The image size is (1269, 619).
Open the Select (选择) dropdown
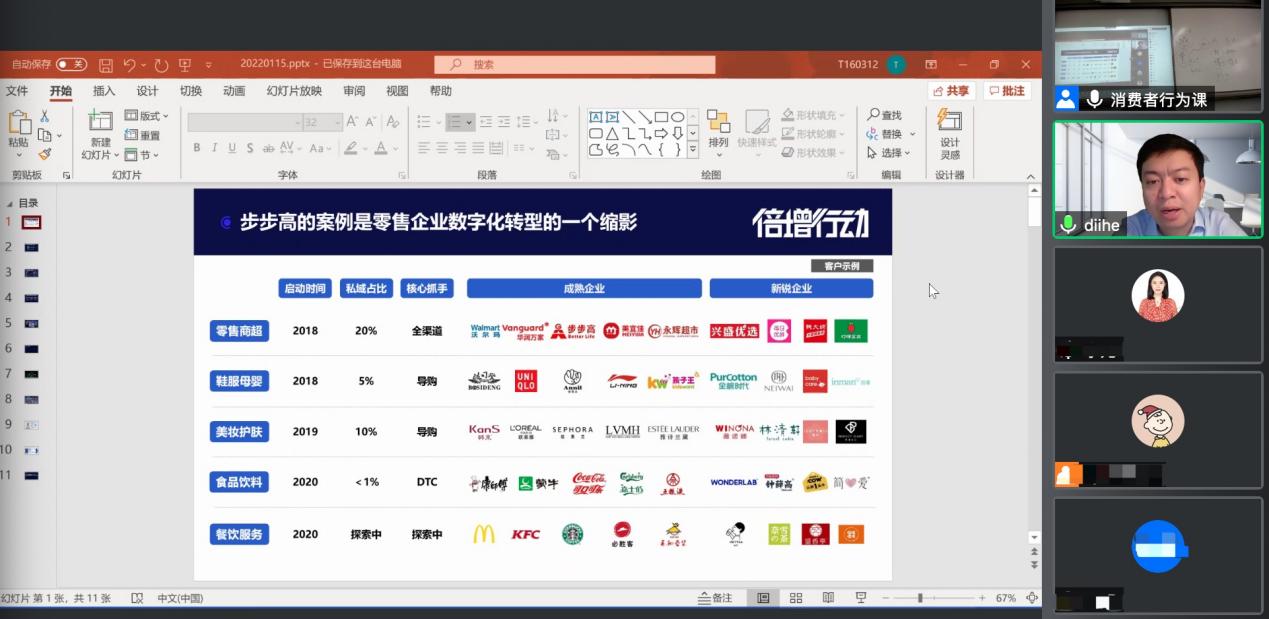pos(889,153)
